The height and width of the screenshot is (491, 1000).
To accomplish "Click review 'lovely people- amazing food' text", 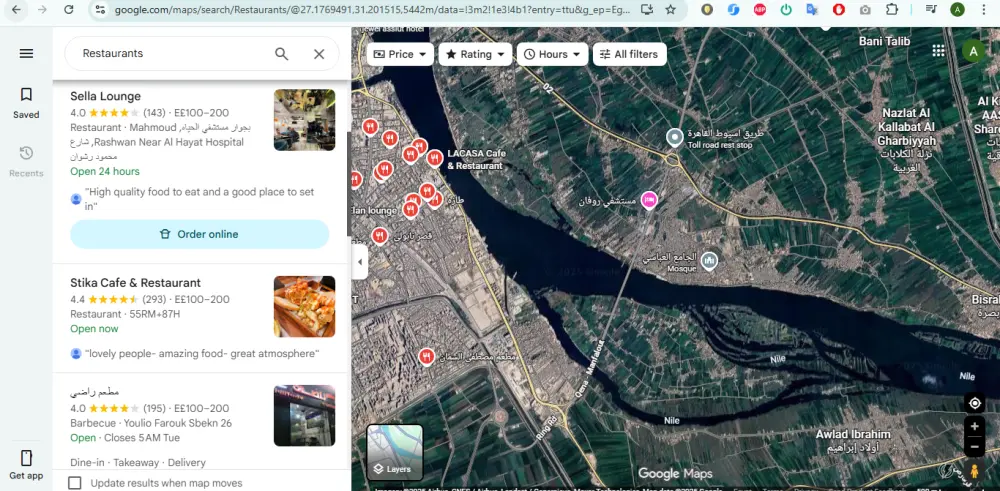I will [202, 353].
